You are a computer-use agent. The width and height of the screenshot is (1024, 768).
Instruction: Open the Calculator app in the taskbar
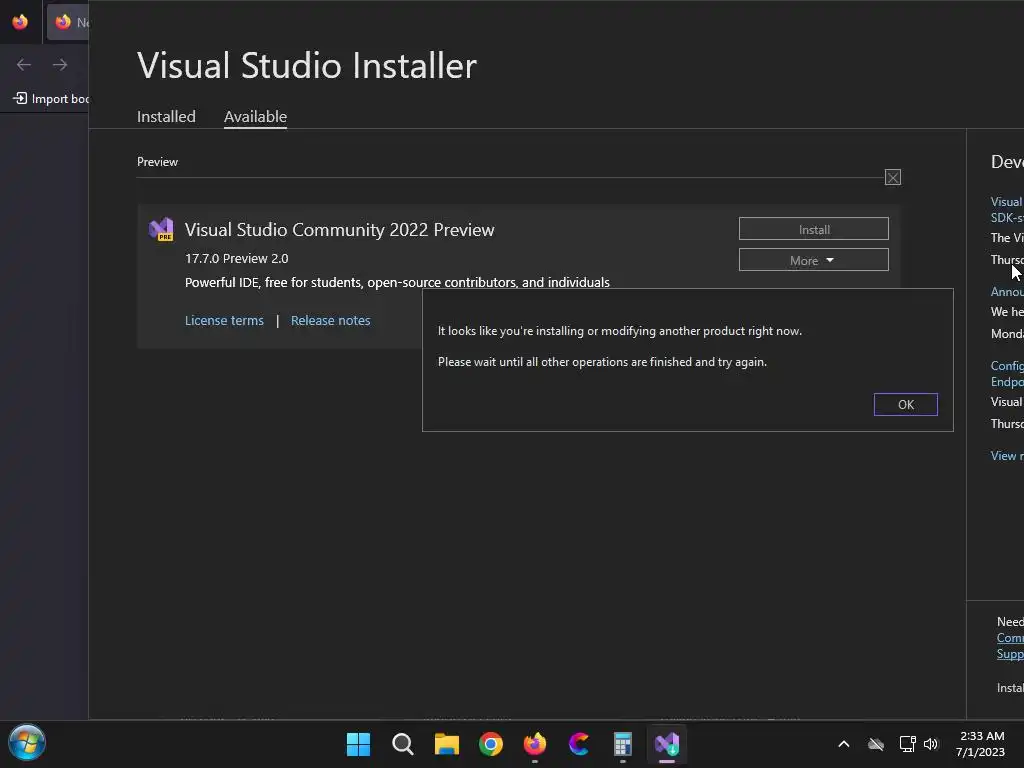tap(622, 744)
